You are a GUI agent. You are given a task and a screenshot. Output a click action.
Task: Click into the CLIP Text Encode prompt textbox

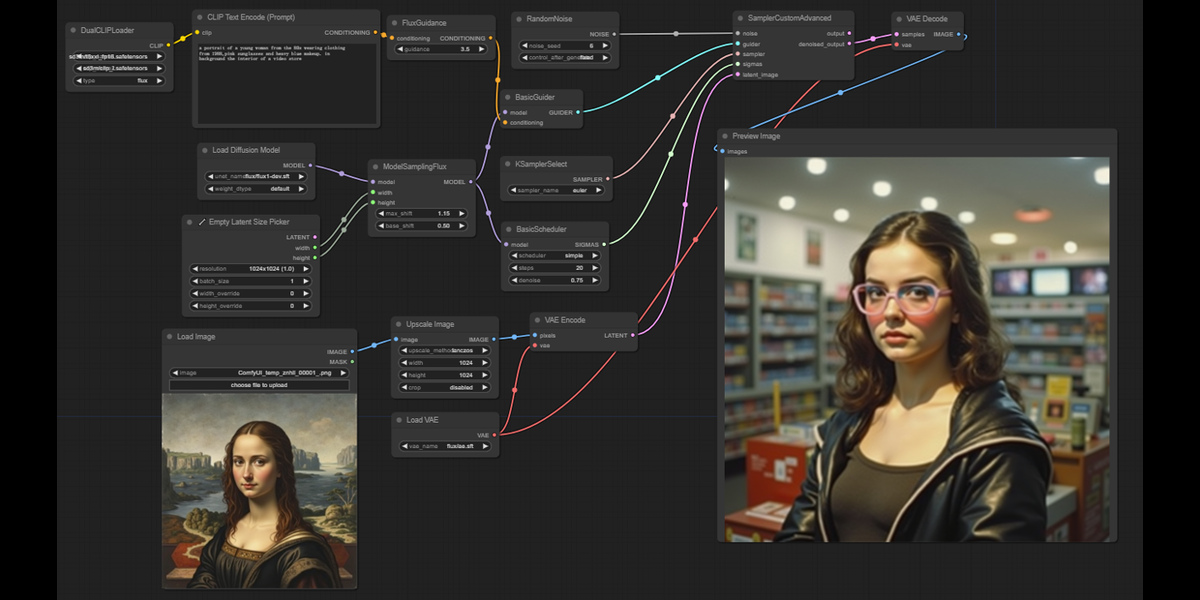287,84
